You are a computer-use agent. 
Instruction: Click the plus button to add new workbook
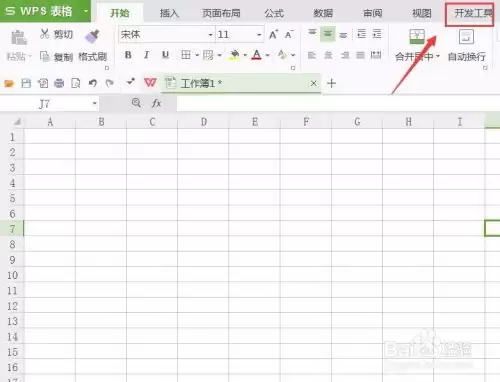coord(331,83)
